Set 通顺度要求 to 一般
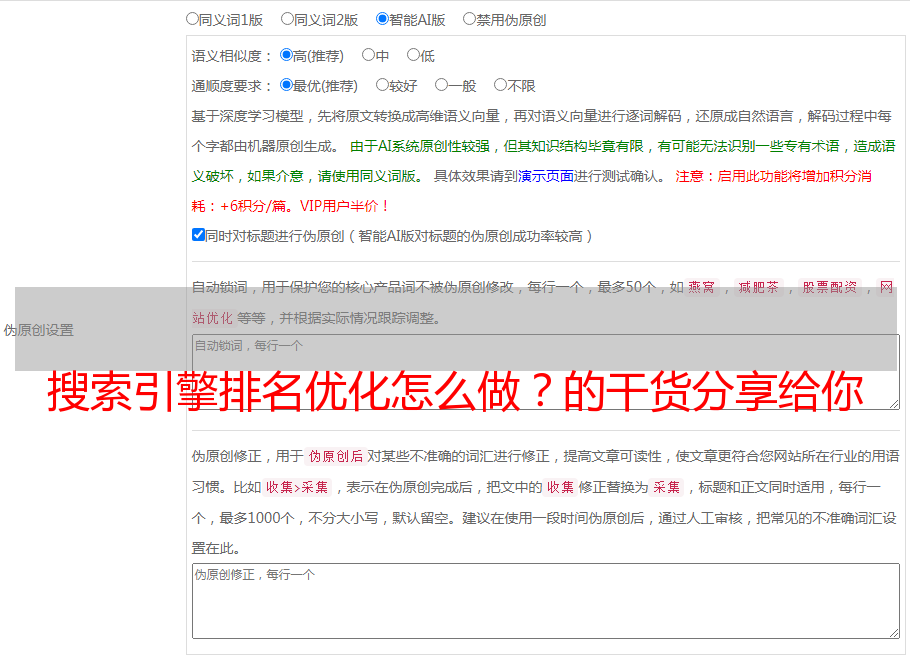Image resolution: width=911 pixels, height=658 pixels. [442, 85]
